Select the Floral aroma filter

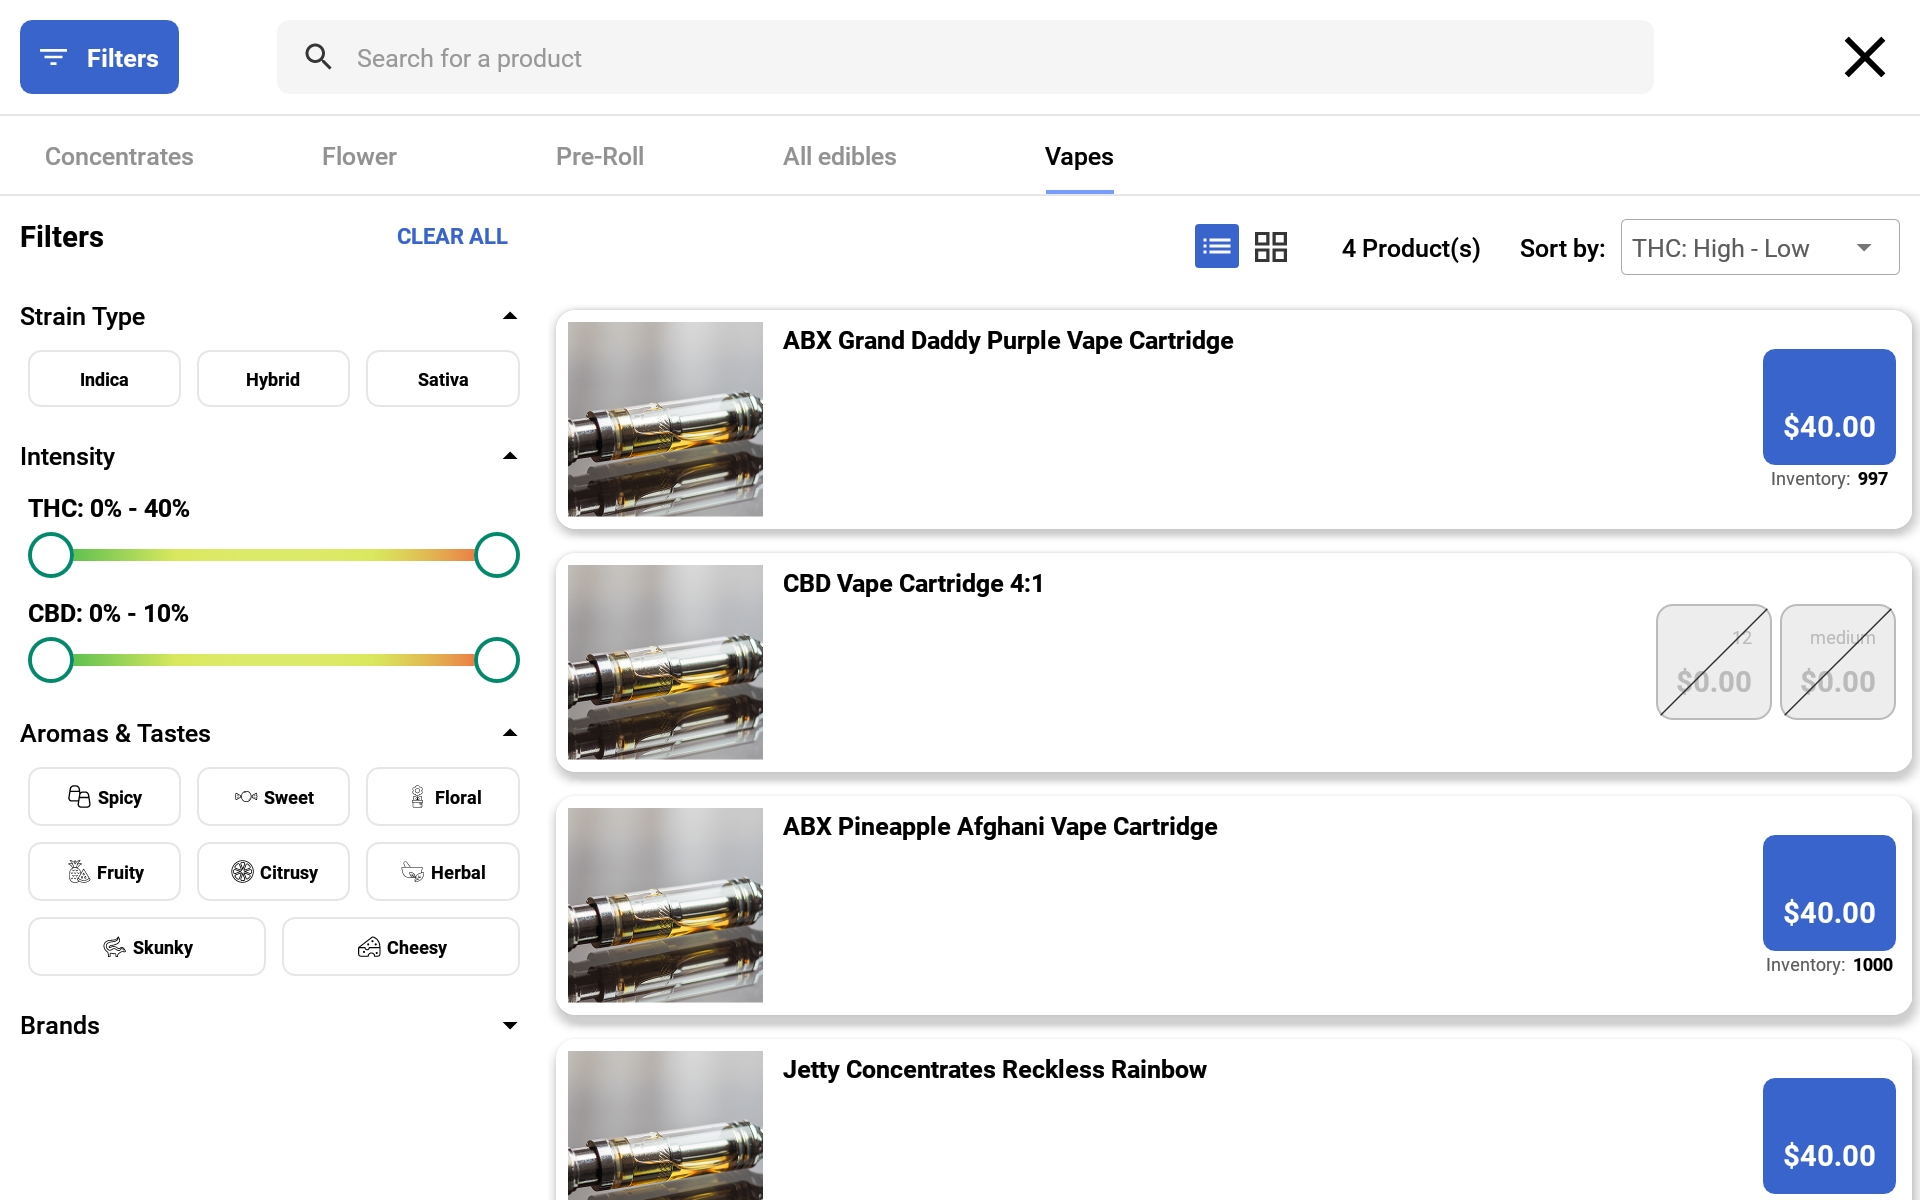[442, 797]
